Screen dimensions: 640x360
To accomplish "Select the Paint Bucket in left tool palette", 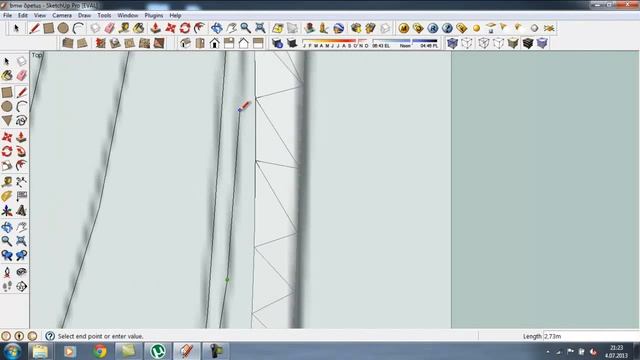I will [x=7, y=75].
